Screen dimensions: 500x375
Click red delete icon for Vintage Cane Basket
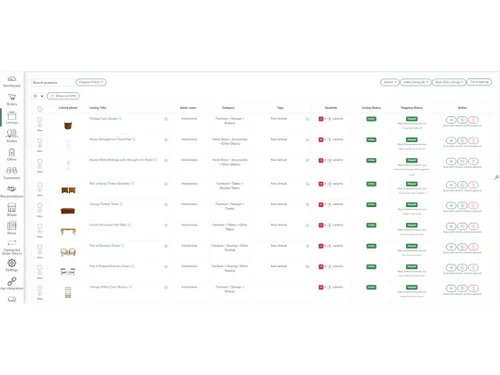[x=473, y=120]
